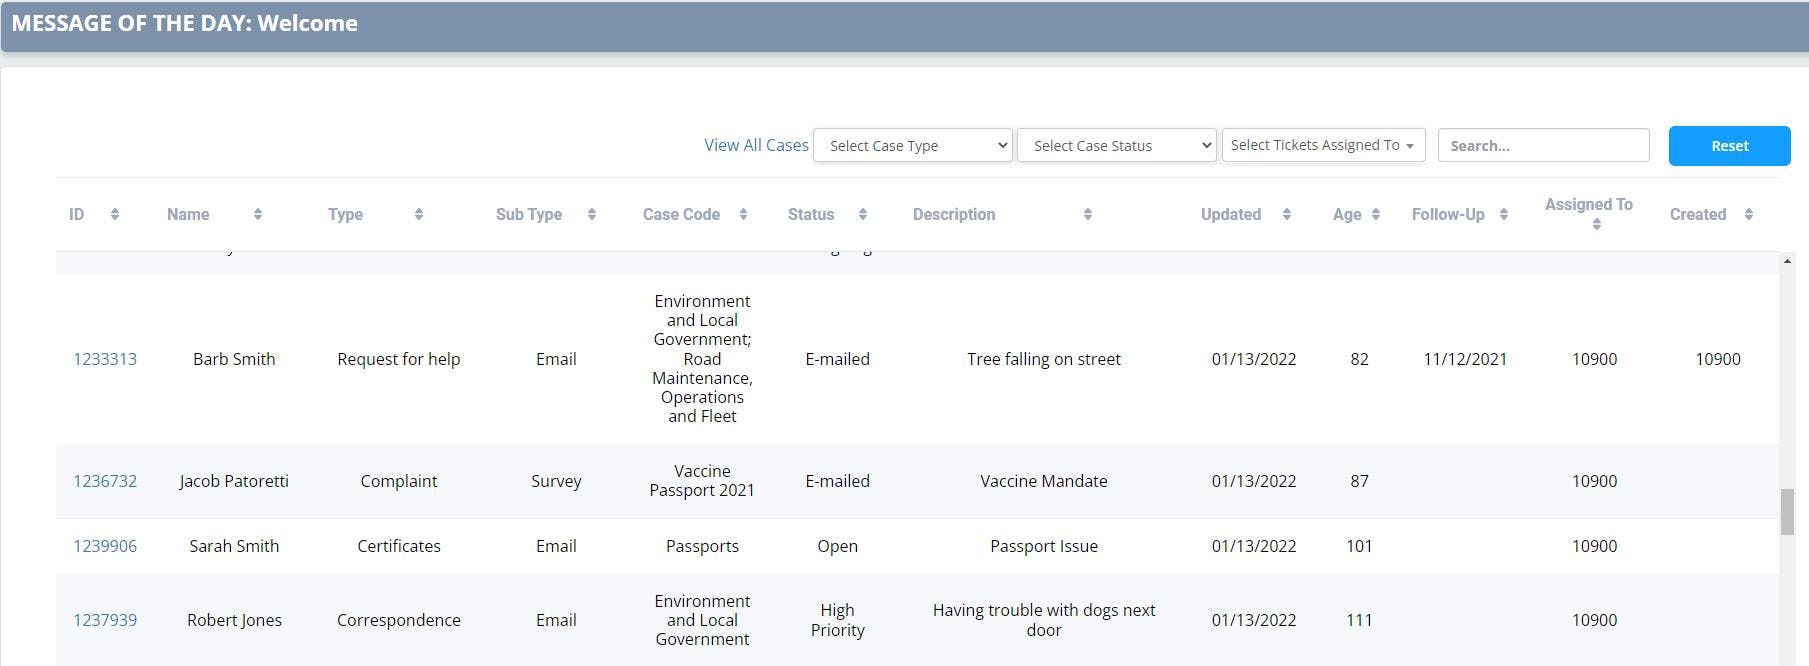The width and height of the screenshot is (1809, 666).
Task: Click the table's vertical scrollbar thumb
Action: 1787,512
